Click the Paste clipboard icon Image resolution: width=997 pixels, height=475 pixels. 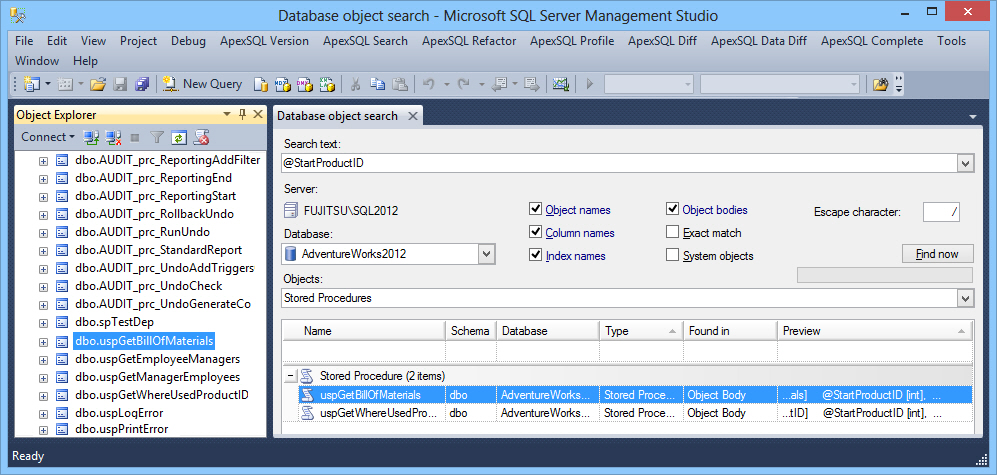pyautogui.click(x=400, y=84)
